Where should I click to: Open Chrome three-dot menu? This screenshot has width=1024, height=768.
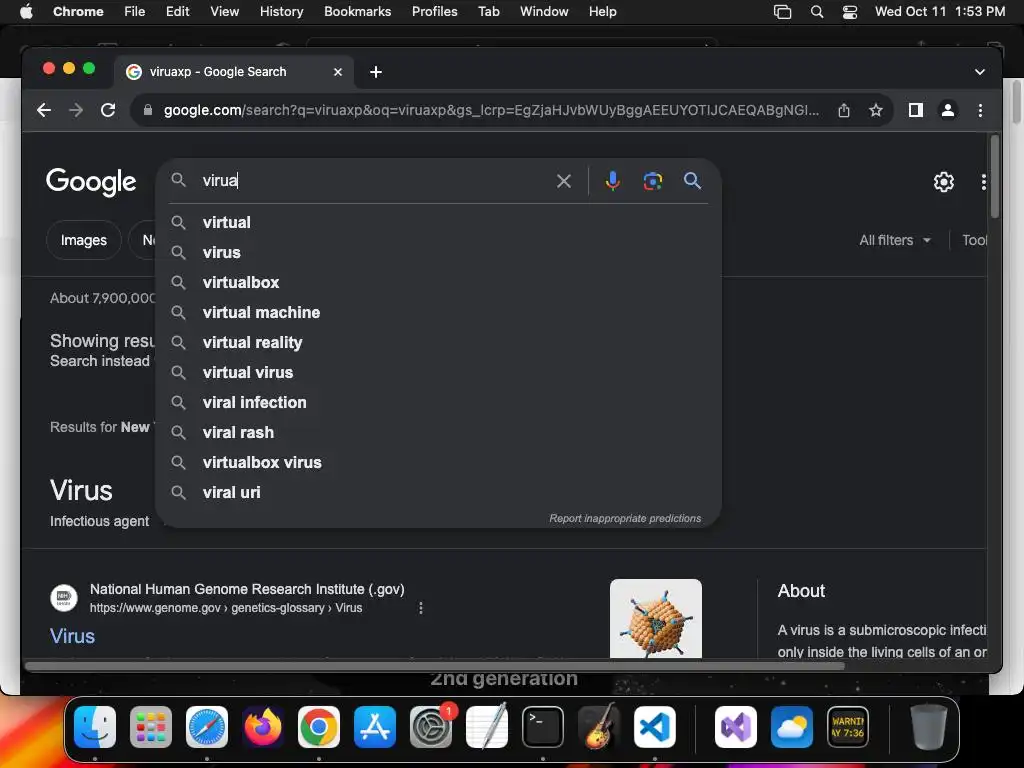pyautogui.click(x=980, y=110)
